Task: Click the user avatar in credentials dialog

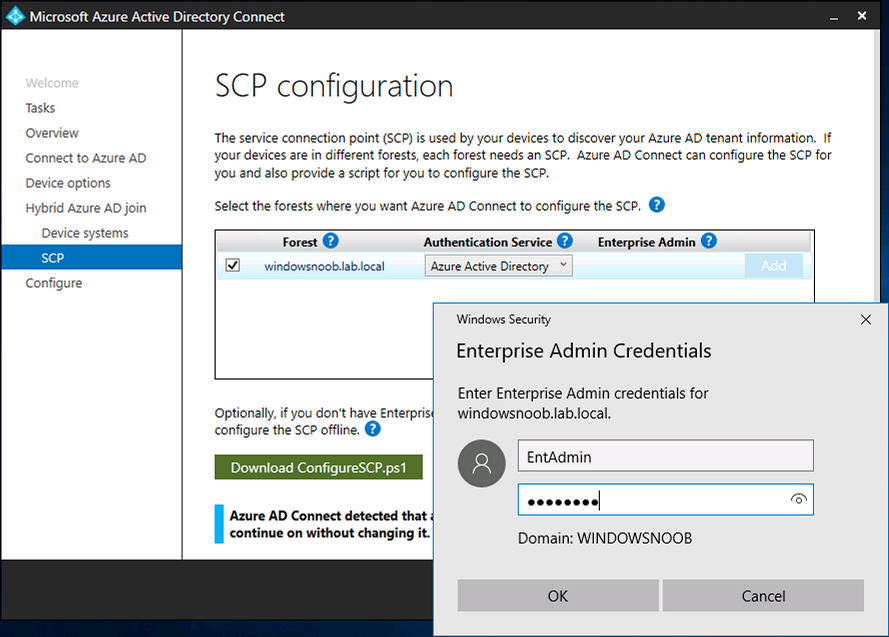Action: click(481, 463)
